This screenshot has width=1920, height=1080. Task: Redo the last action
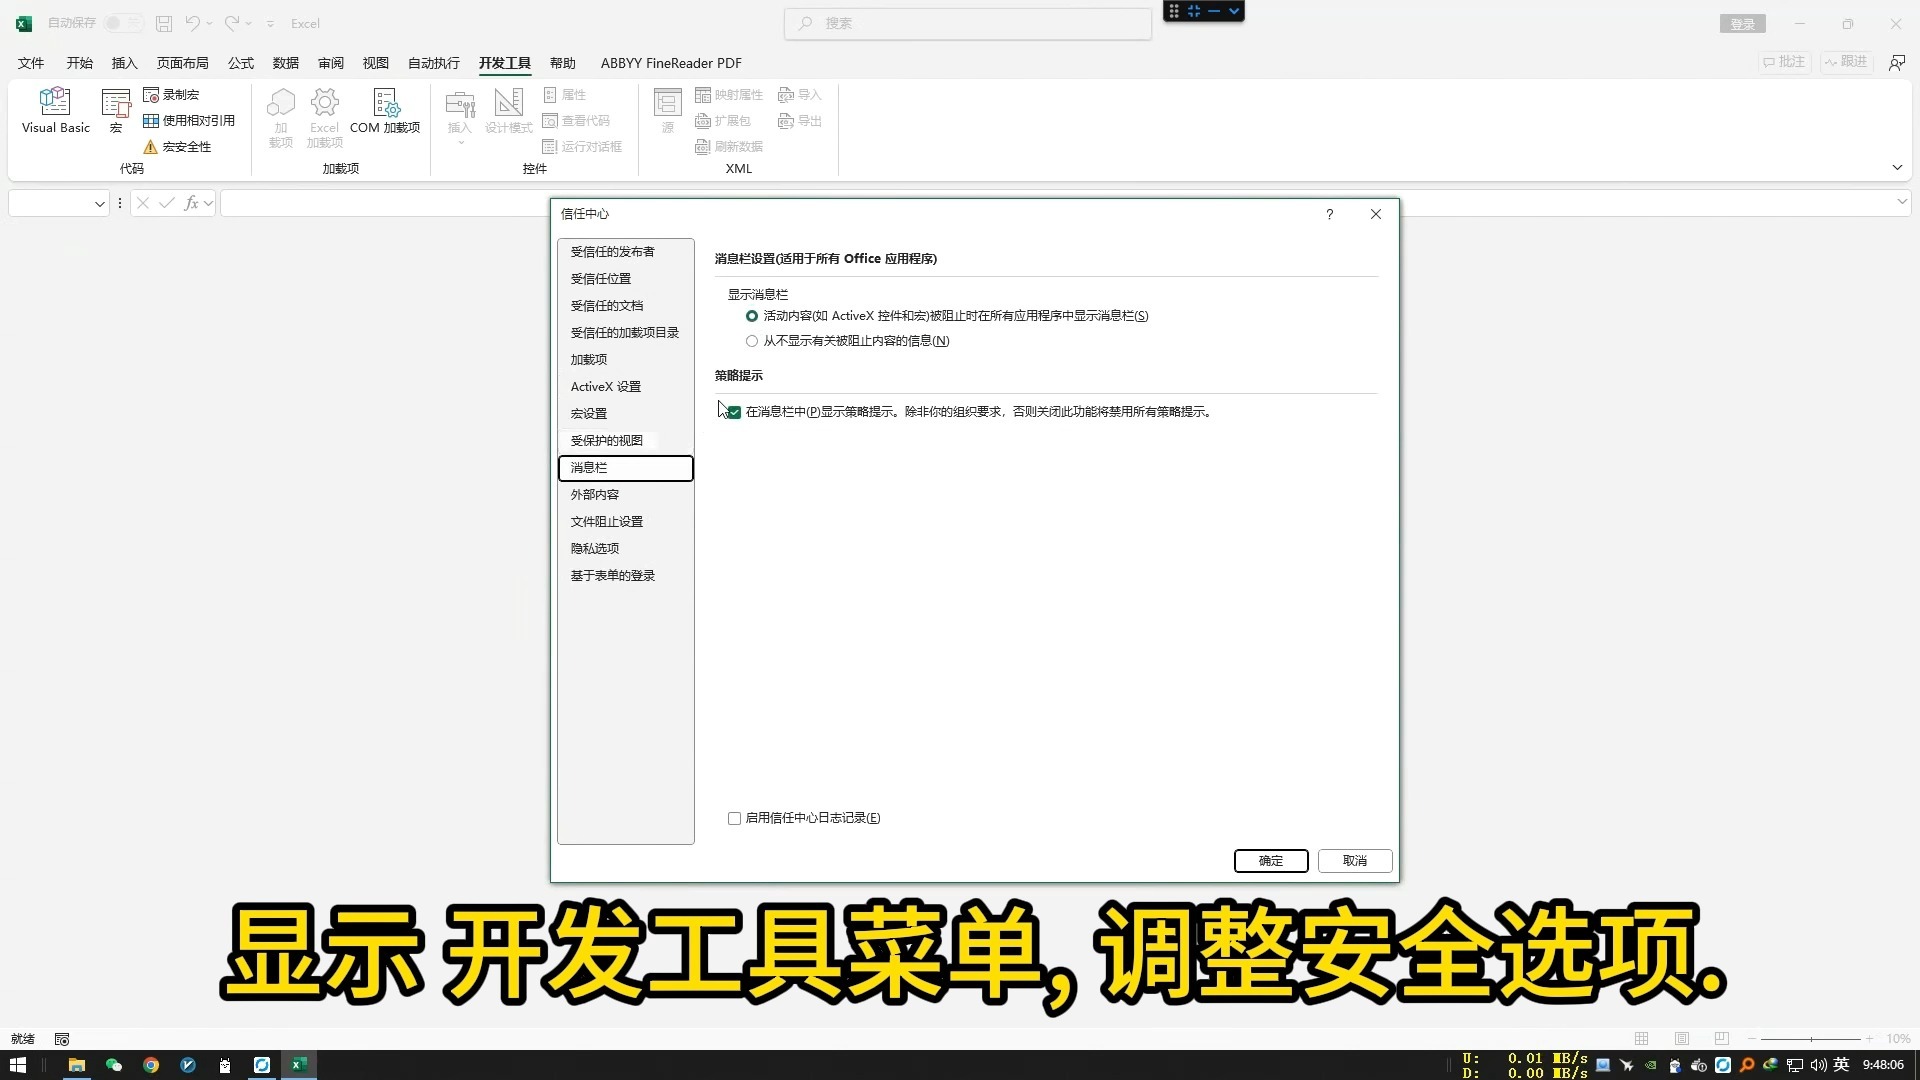click(231, 23)
